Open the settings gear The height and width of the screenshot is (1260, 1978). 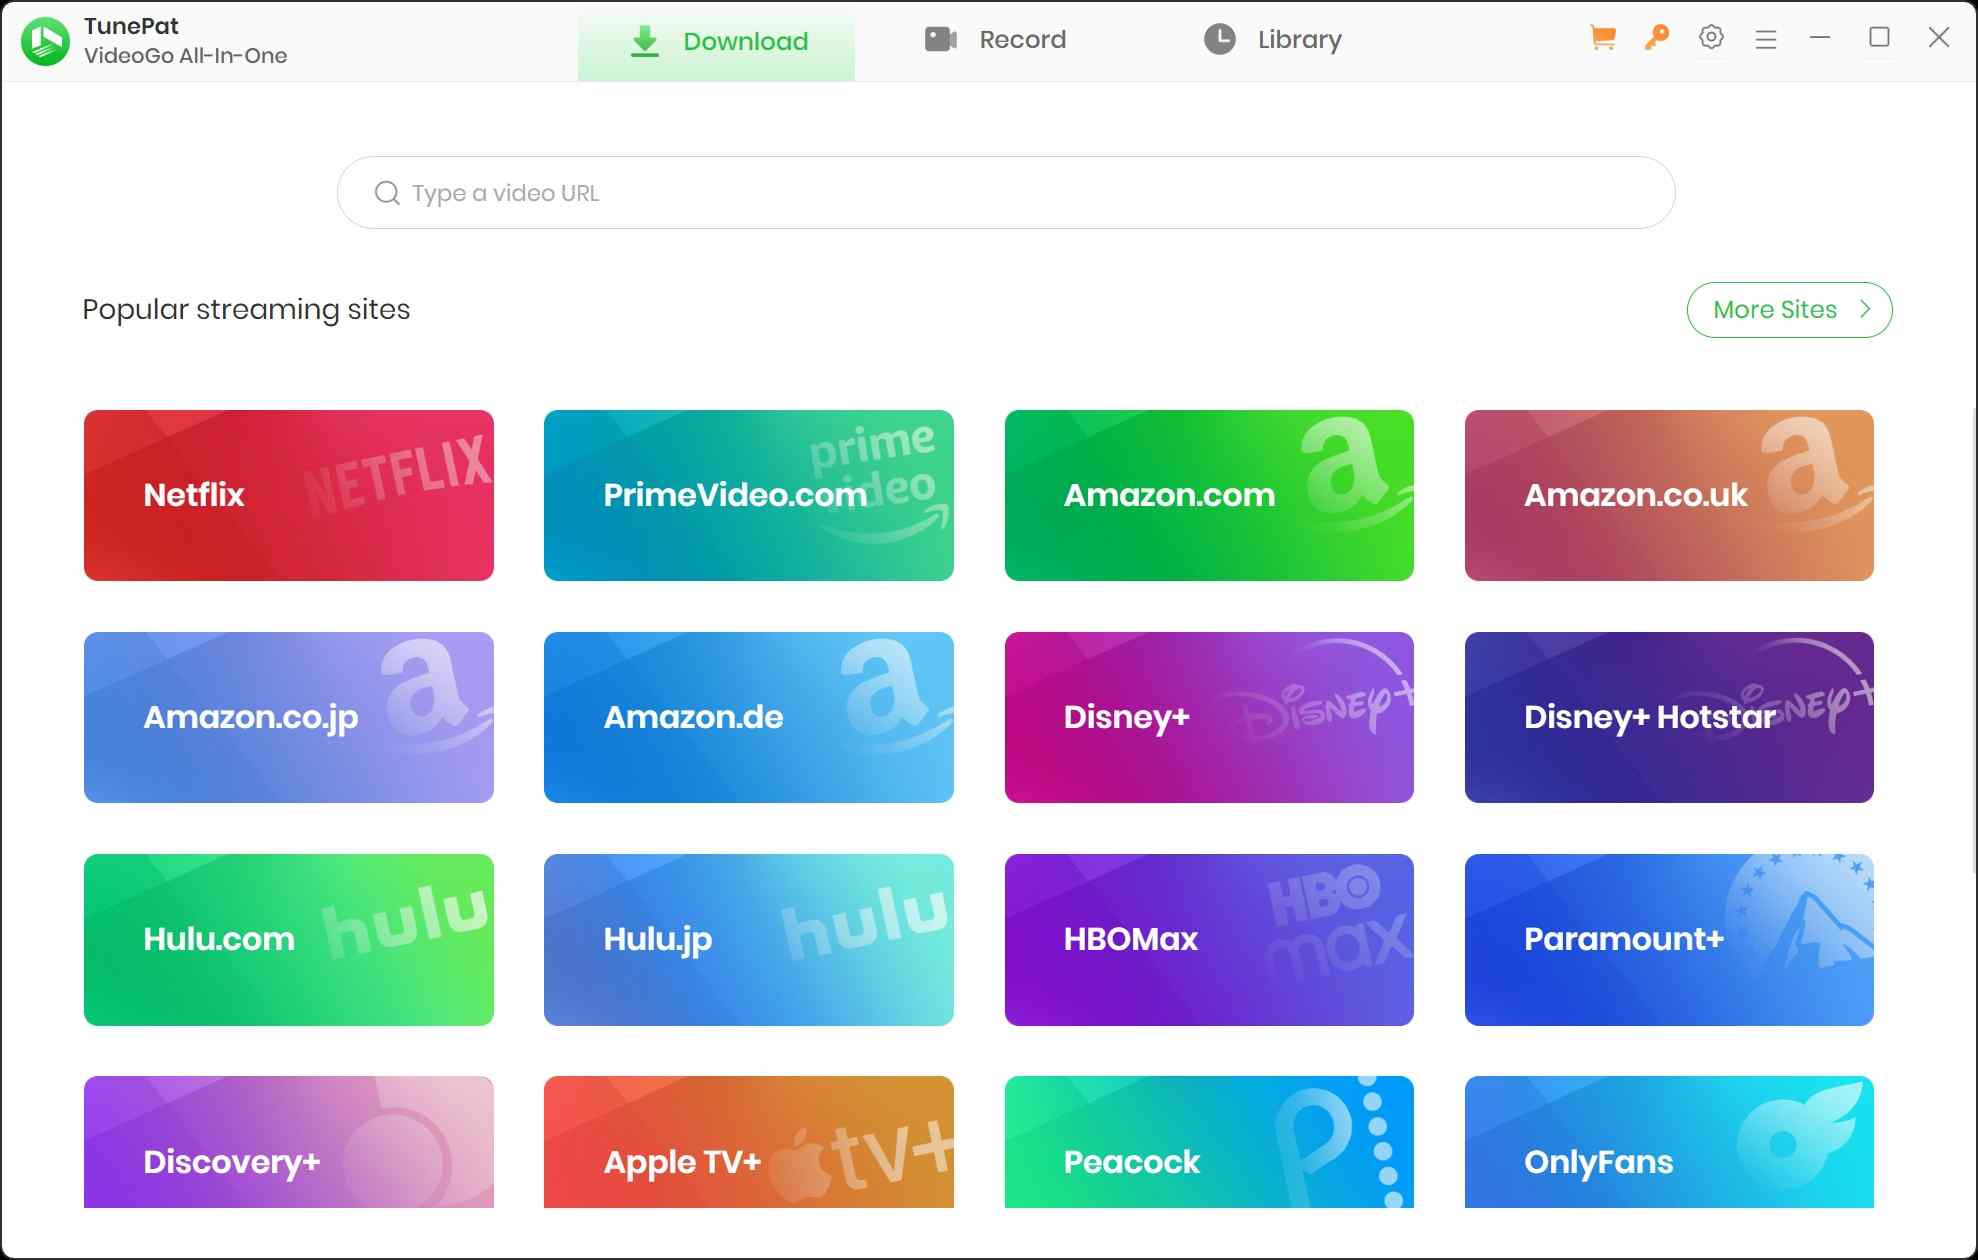click(1712, 37)
